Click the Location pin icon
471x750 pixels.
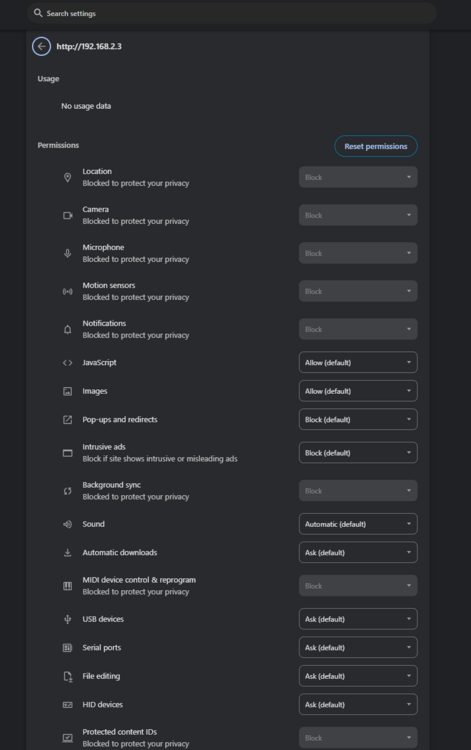[67, 177]
